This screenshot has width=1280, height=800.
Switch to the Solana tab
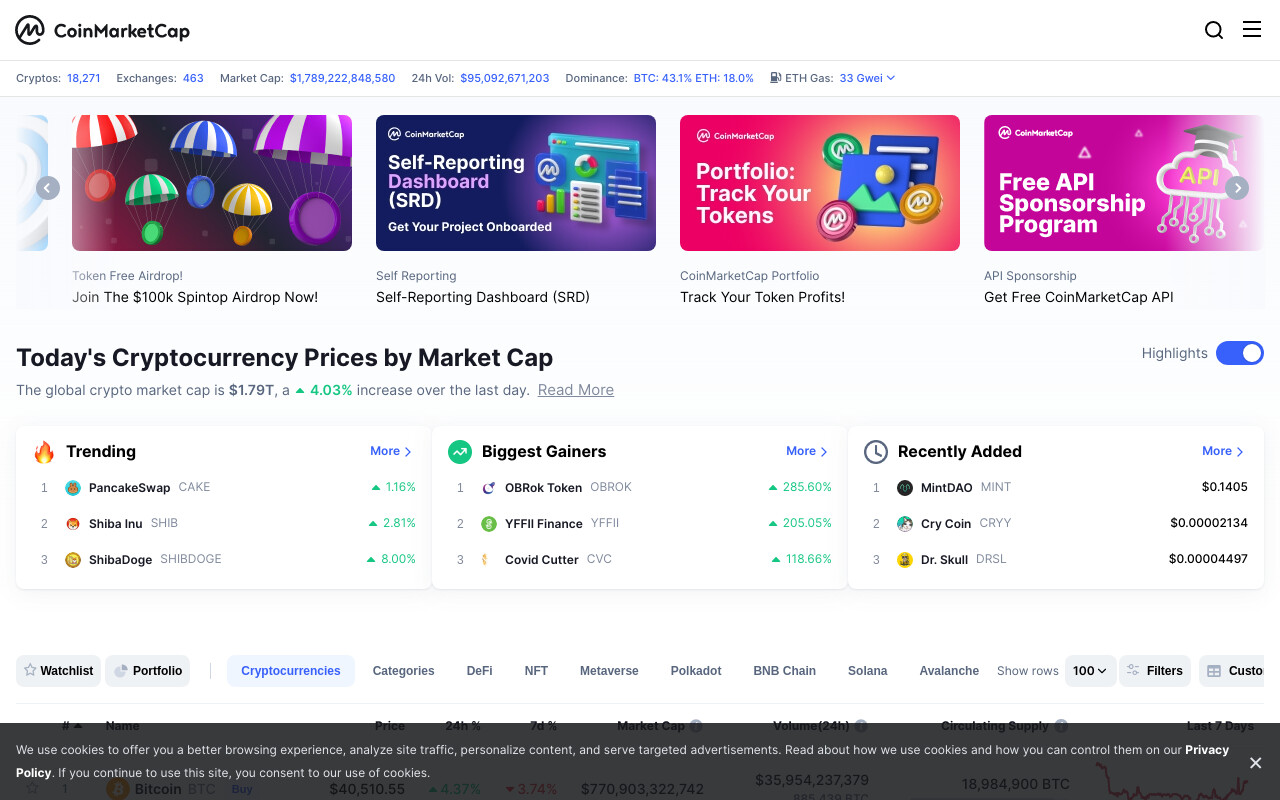868,671
